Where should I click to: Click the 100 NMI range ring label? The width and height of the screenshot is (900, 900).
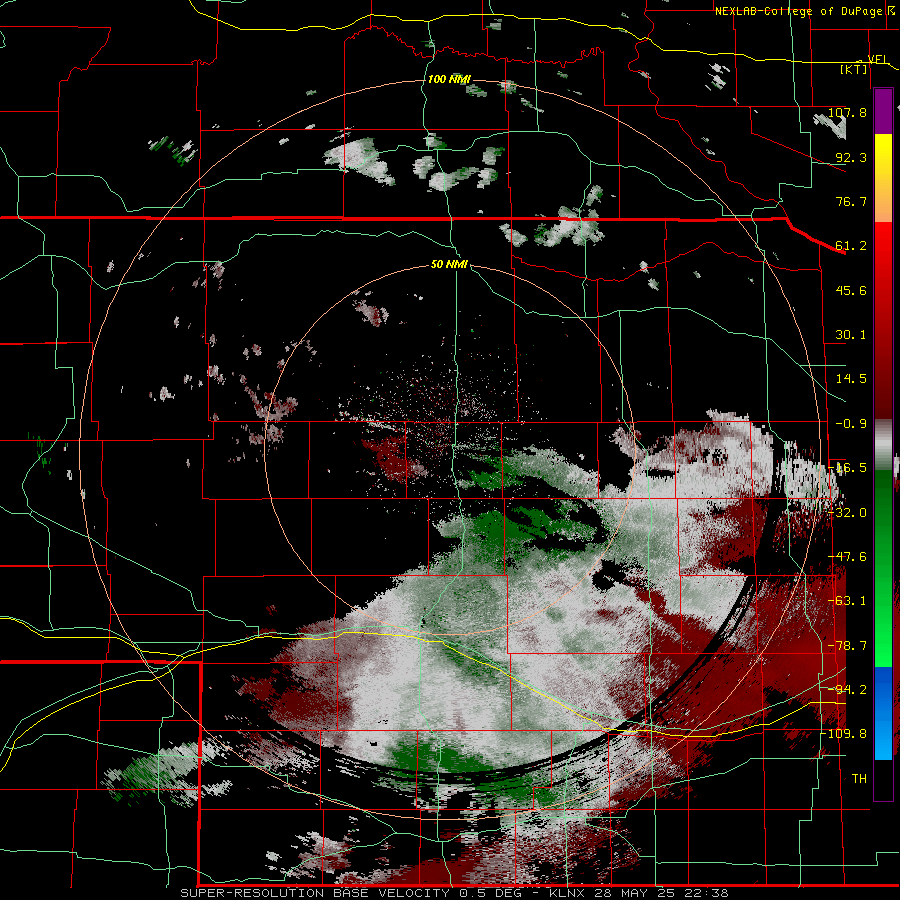point(449,79)
